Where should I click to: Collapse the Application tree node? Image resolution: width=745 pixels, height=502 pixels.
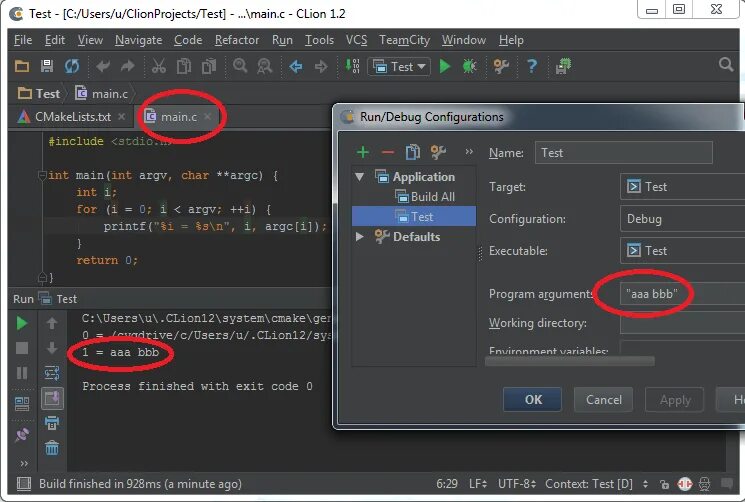pyautogui.click(x=360, y=177)
